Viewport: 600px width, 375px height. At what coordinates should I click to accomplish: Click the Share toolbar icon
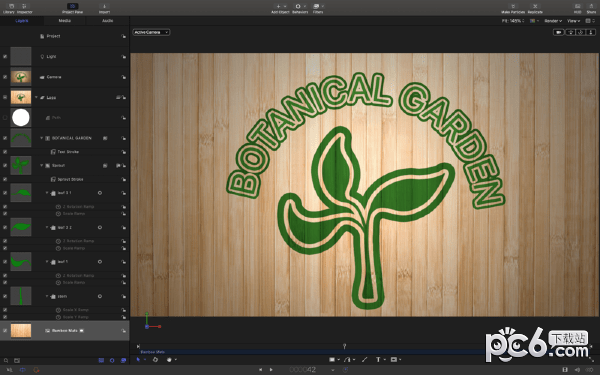coord(591,8)
